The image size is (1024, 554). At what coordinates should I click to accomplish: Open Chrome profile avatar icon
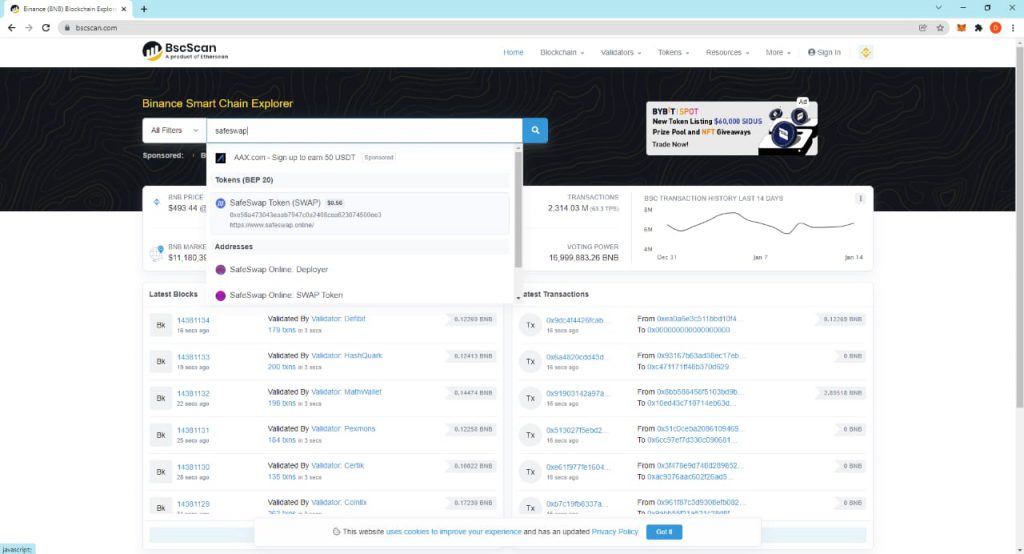point(995,28)
